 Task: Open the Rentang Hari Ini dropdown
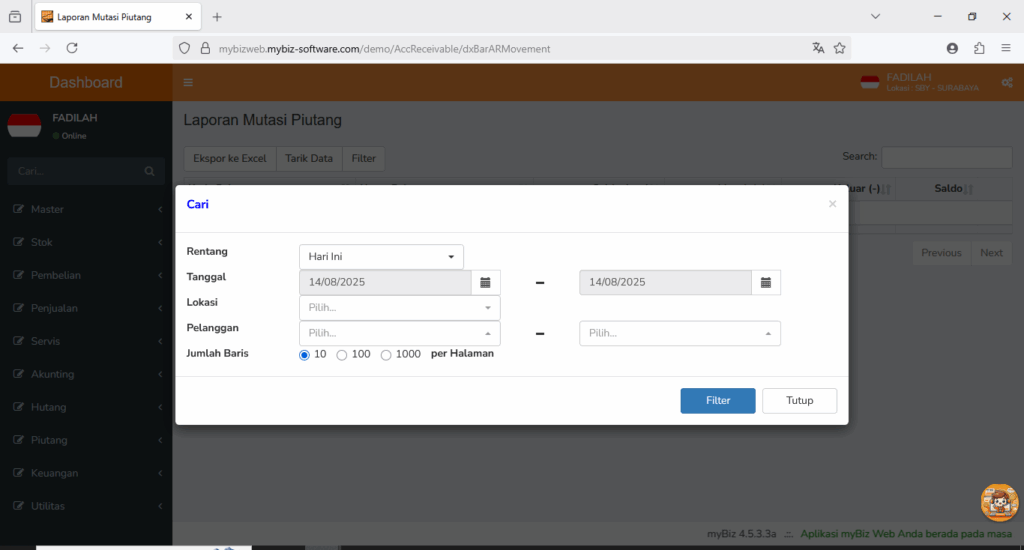click(381, 257)
